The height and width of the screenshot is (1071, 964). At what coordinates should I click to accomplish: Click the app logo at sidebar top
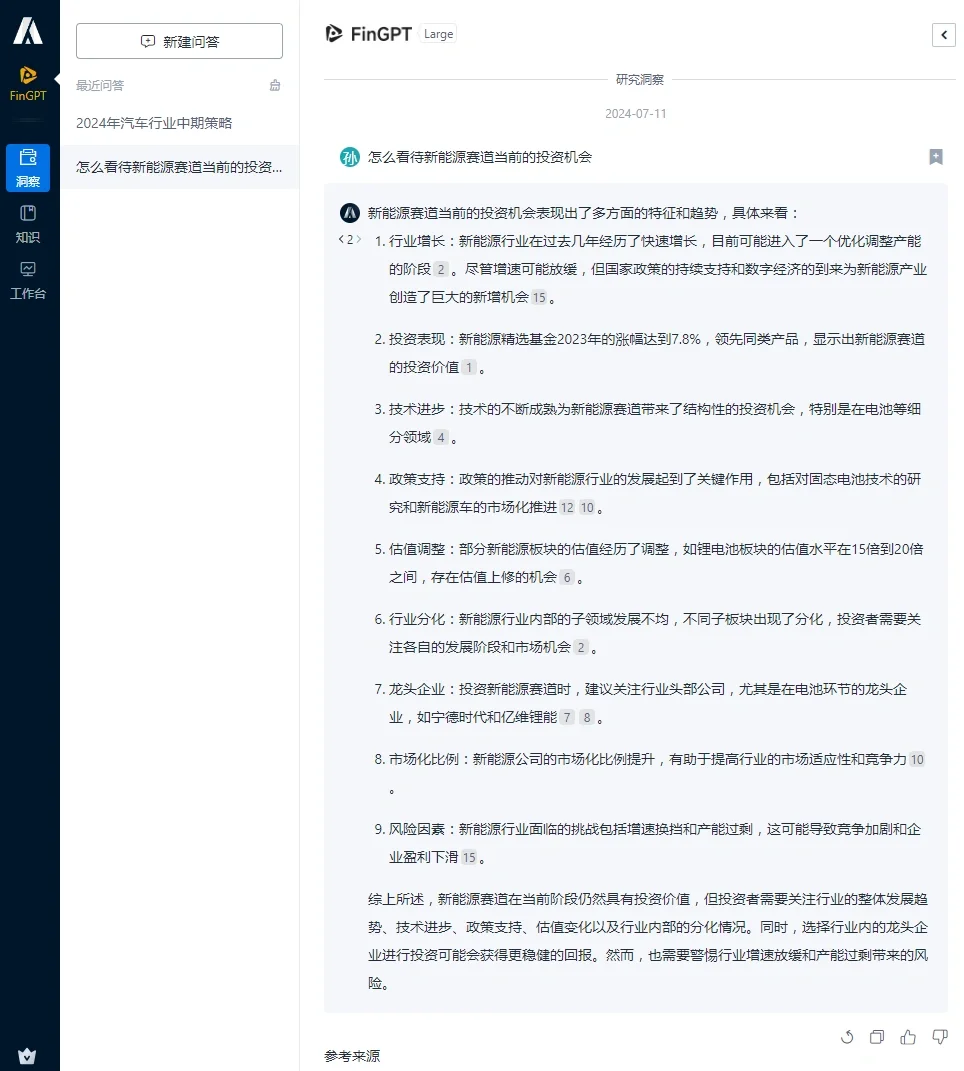[x=28, y=31]
